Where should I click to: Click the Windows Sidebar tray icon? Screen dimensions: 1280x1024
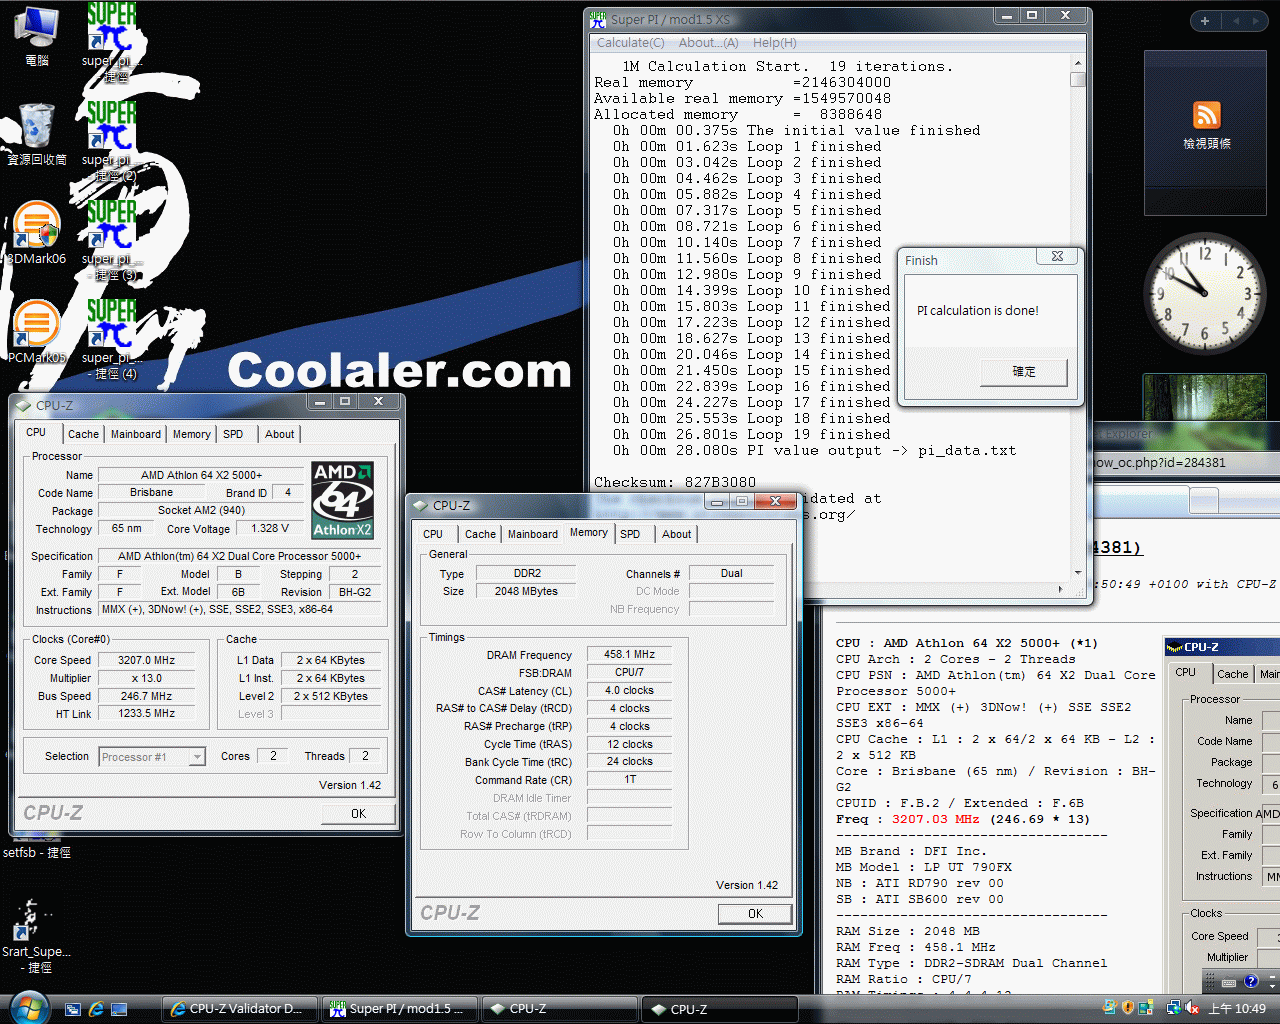pyautogui.click(x=1146, y=1008)
